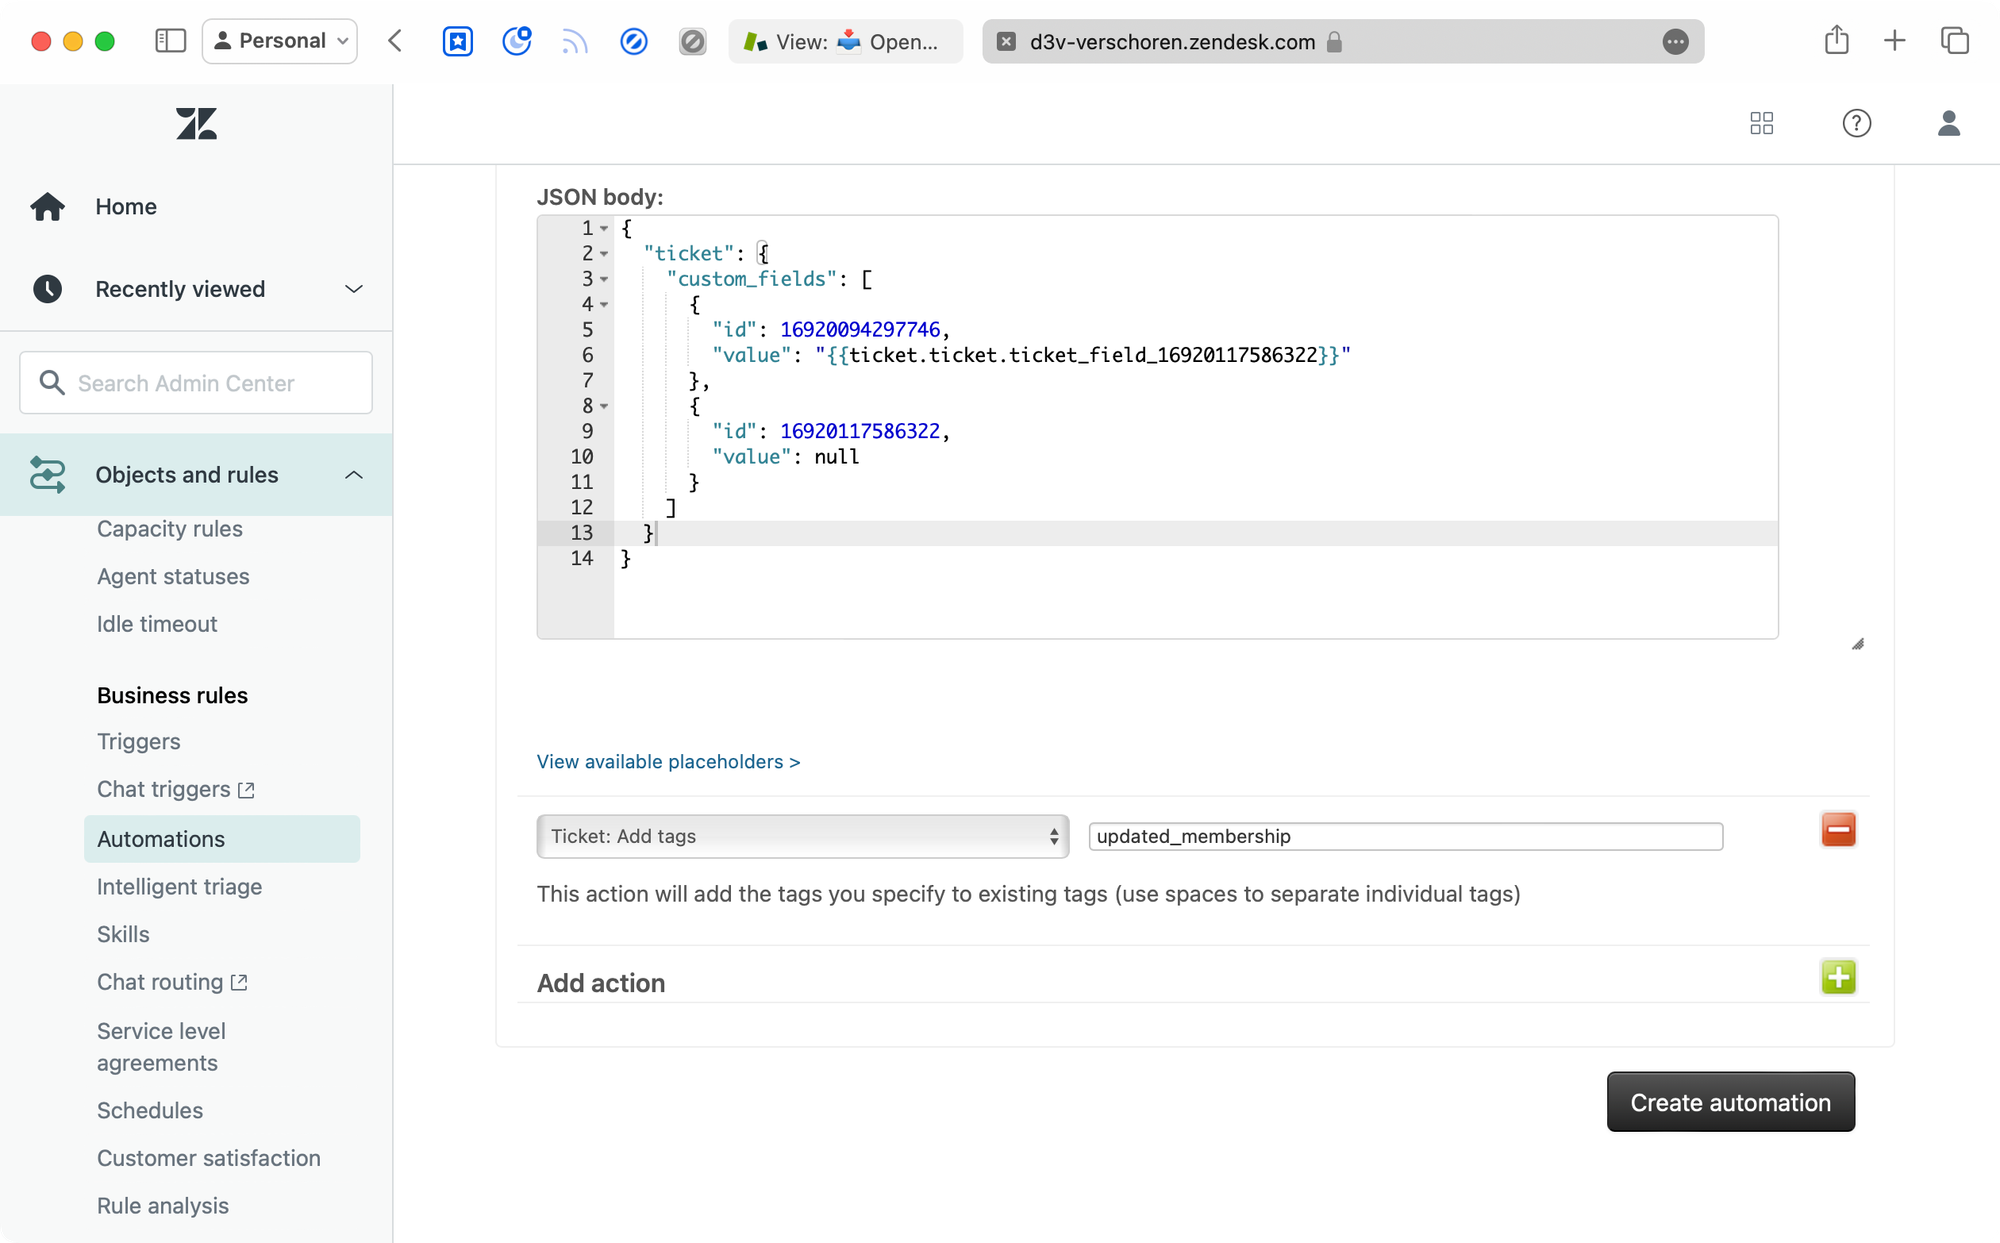2000x1243 pixels.
Task: Remove the Add tags action with red minus
Action: click(x=1838, y=830)
